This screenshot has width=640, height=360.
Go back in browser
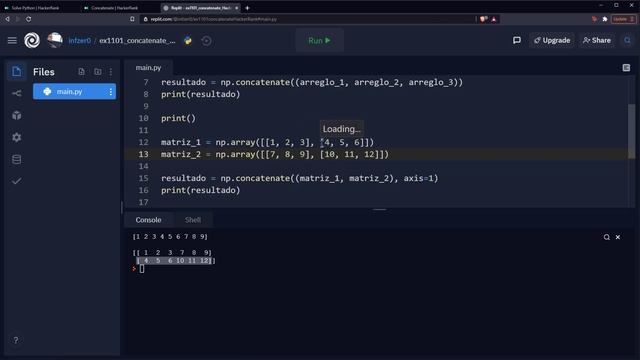[8, 19]
